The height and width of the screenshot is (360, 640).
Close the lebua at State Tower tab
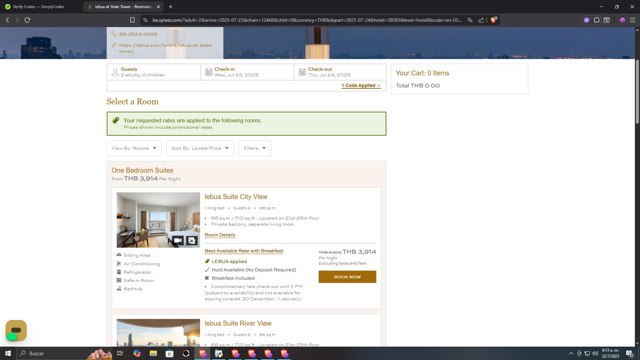[x=158, y=7]
